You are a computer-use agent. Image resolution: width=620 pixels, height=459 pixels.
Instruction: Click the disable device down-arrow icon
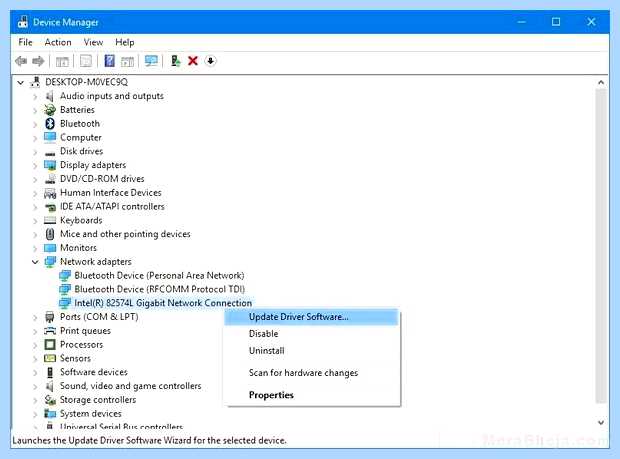(x=210, y=61)
